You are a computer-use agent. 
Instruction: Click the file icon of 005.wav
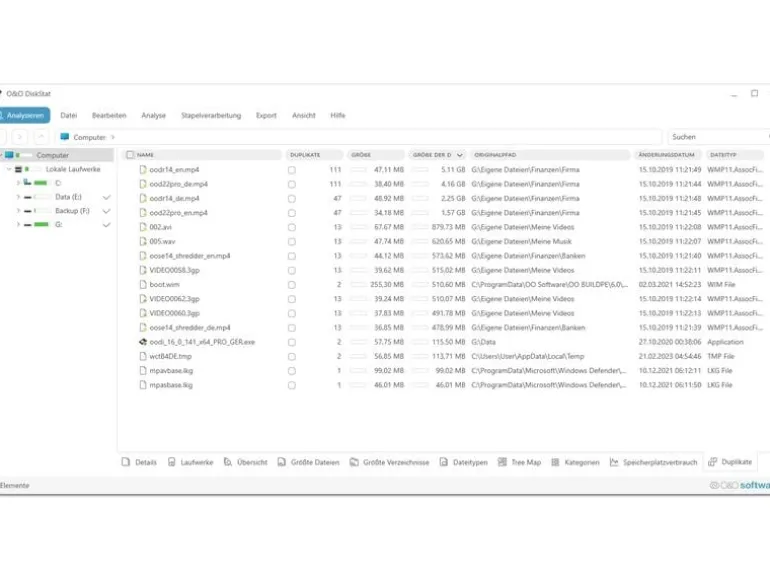[x=143, y=242]
